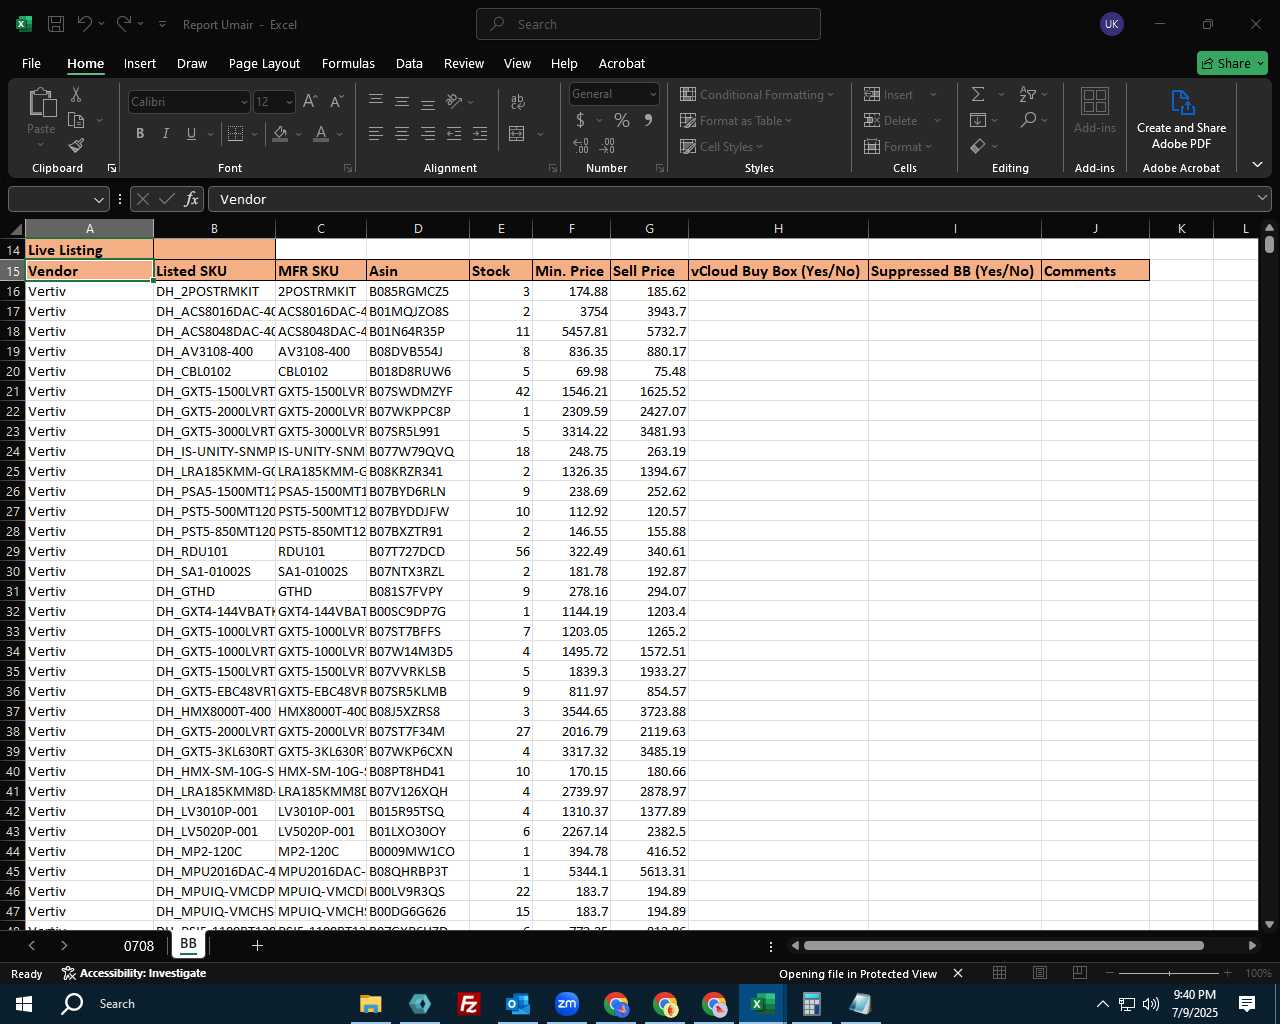Apply Comma Style format
Screen dimensions: 1280x1024
pos(648,120)
